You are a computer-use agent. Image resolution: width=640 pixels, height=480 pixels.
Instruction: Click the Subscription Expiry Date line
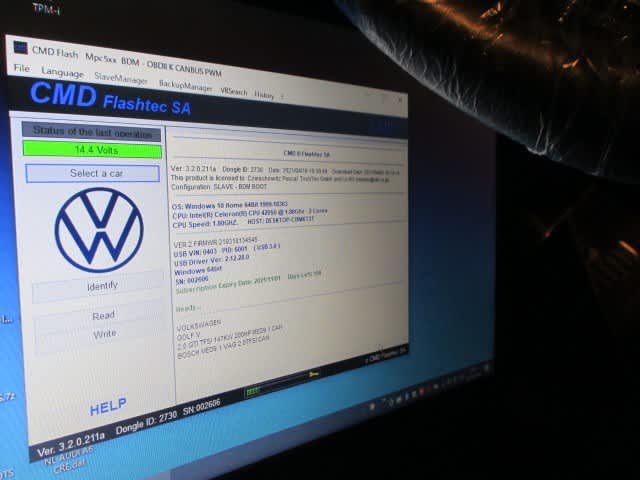click(x=228, y=285)
